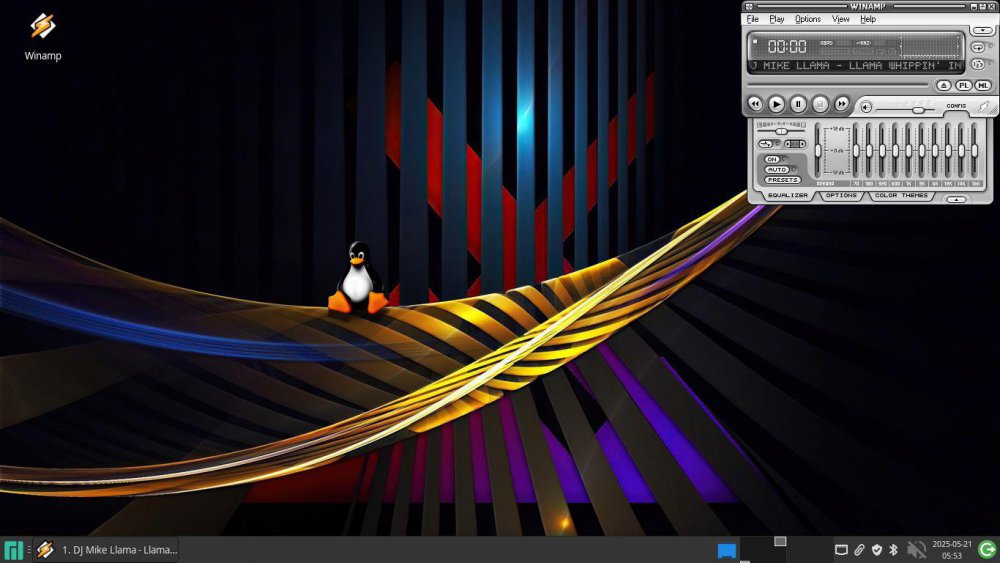This screenshot has height=563, width=1000.
Task: Open the Playlist editor with PL button
Action: click(x=963, y=86)
